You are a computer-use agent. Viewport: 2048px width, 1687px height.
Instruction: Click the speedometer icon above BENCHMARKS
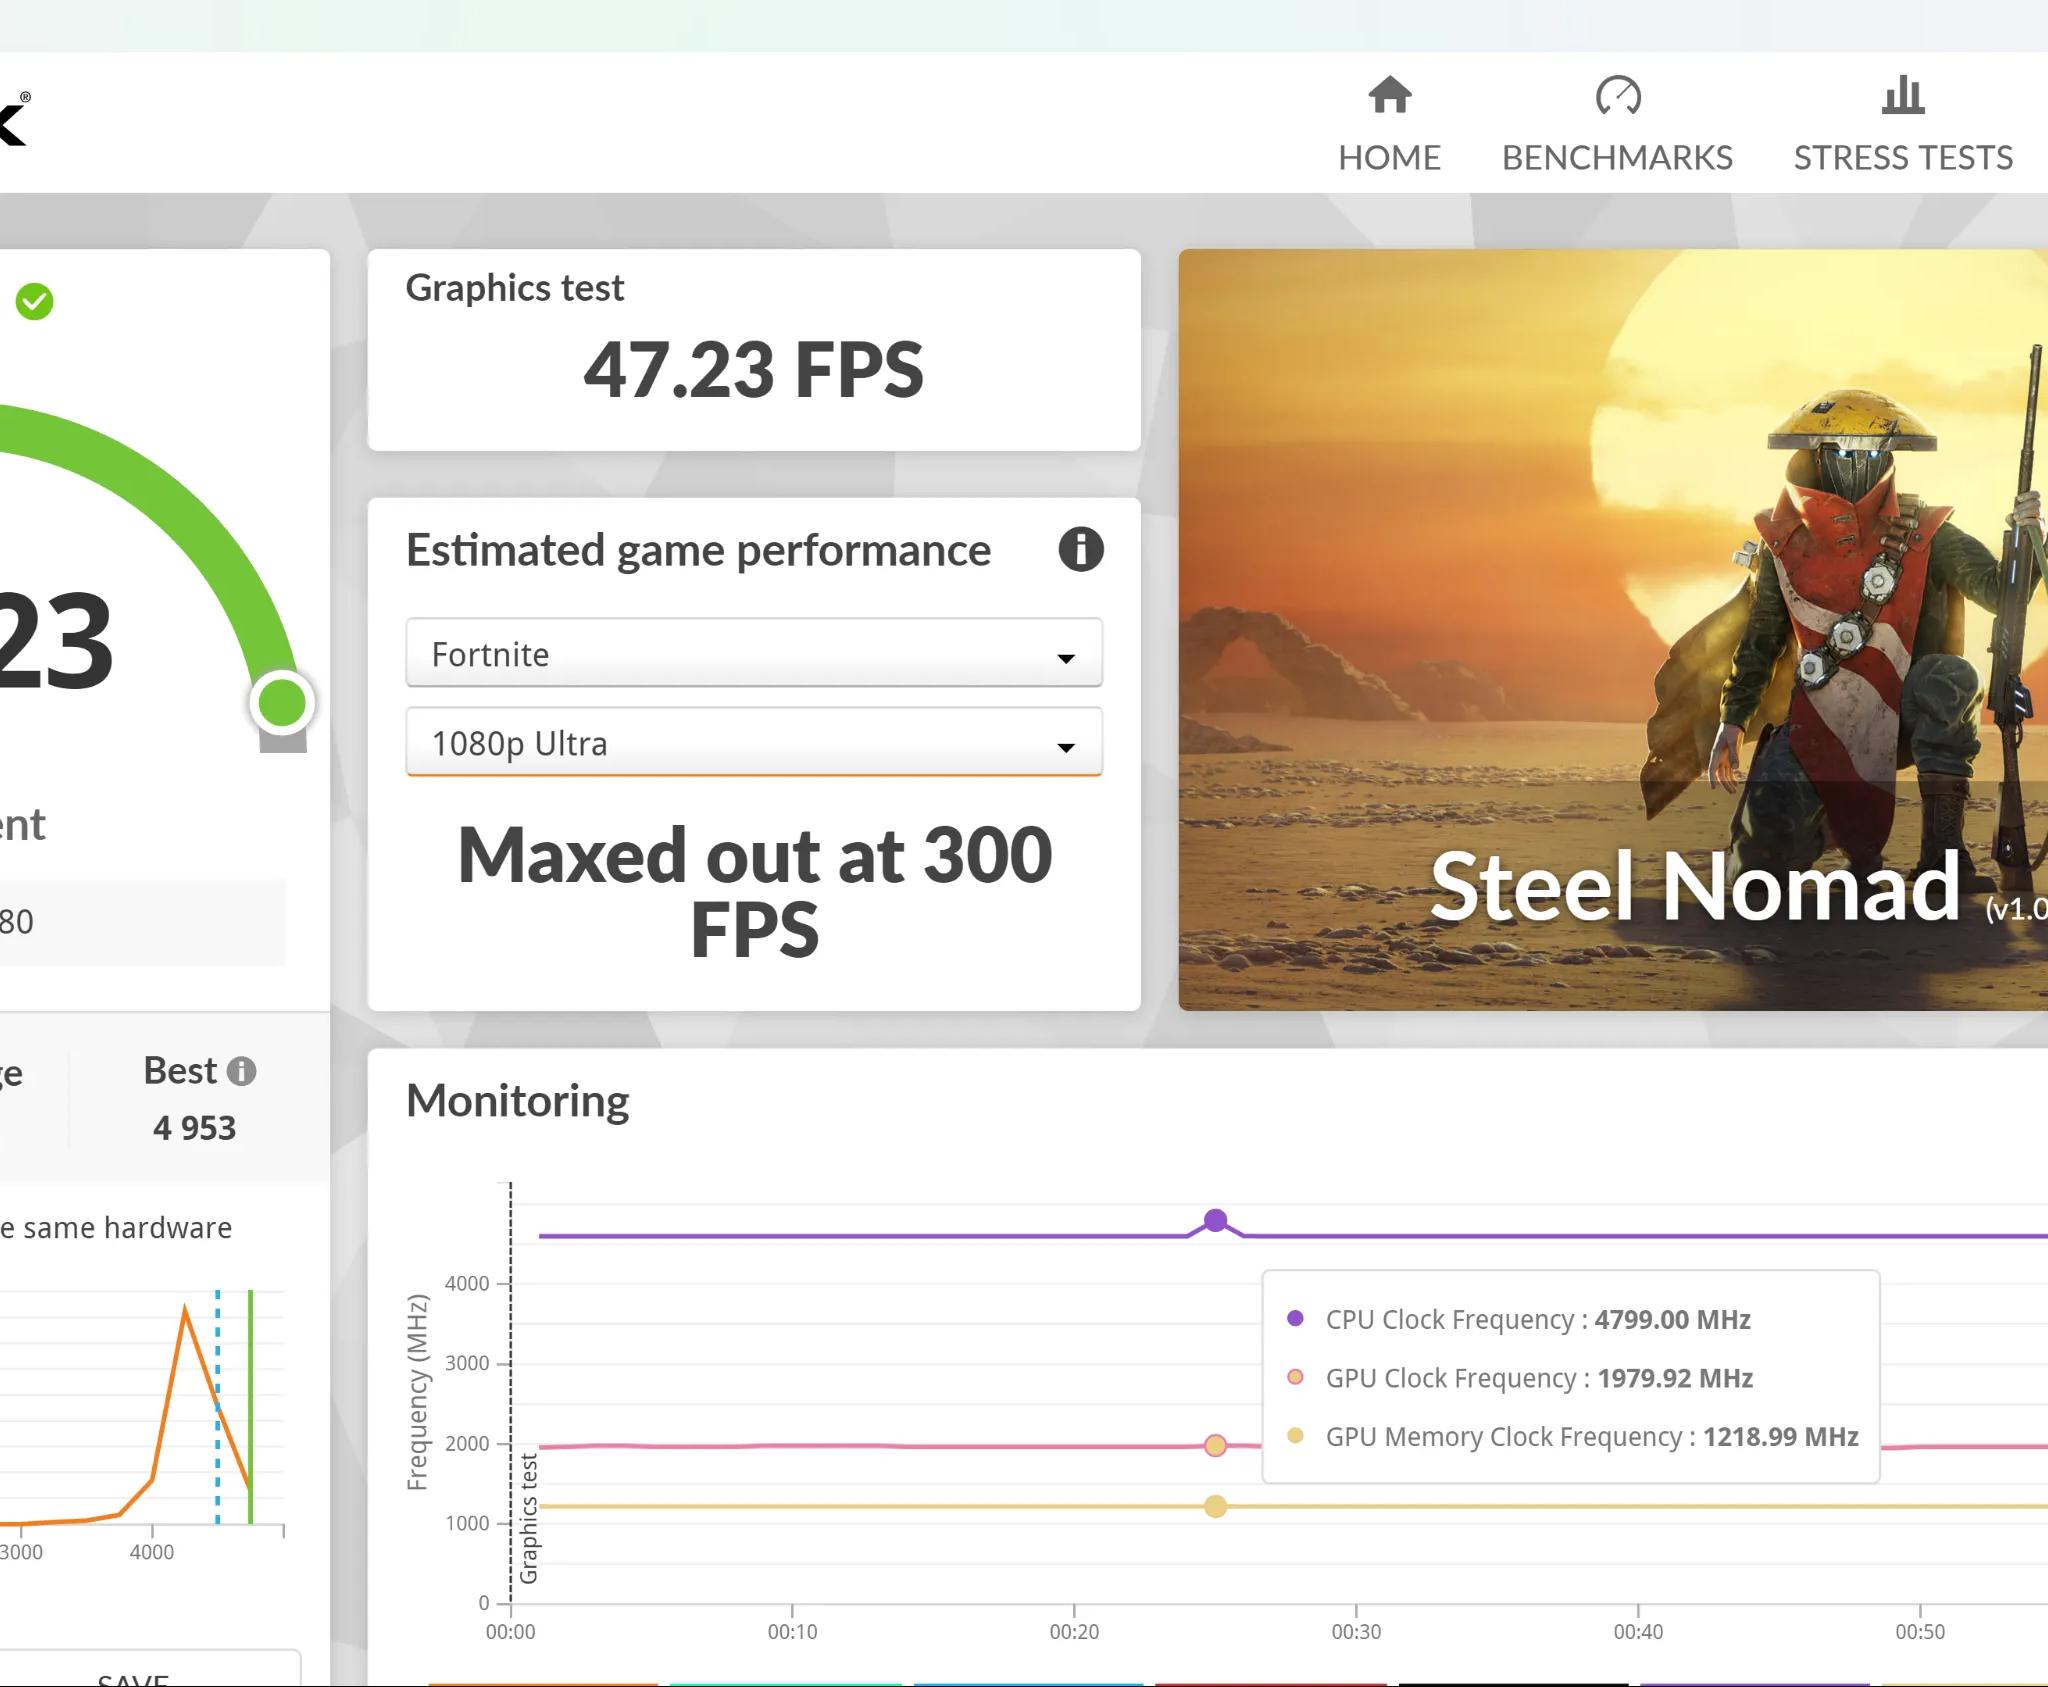tap(1618, 96)
